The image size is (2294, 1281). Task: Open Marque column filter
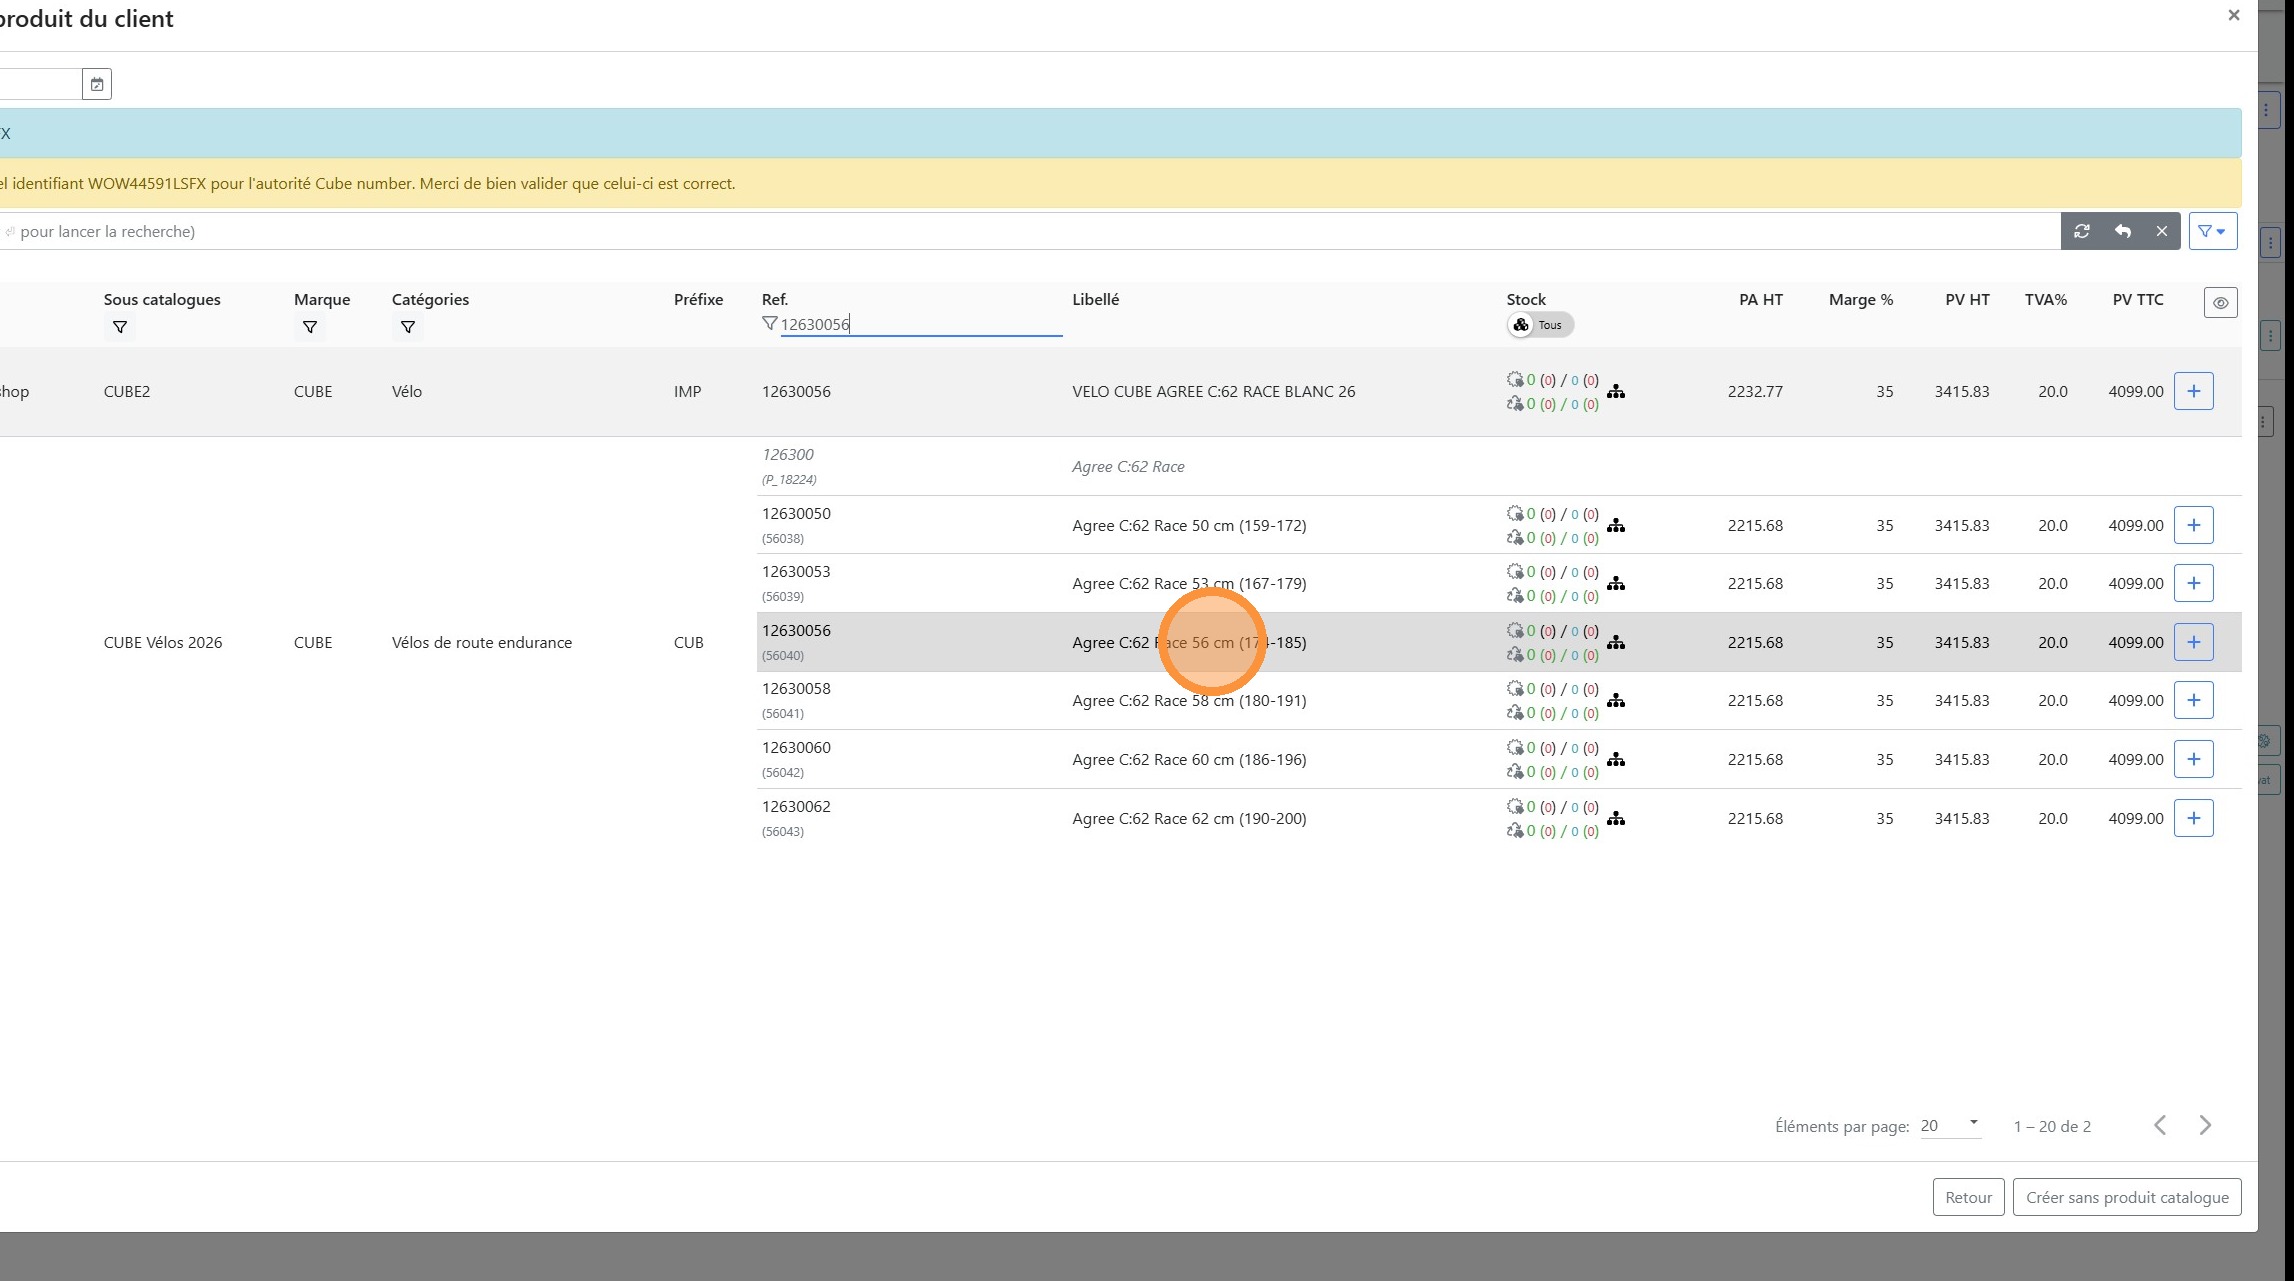(310, 327)
